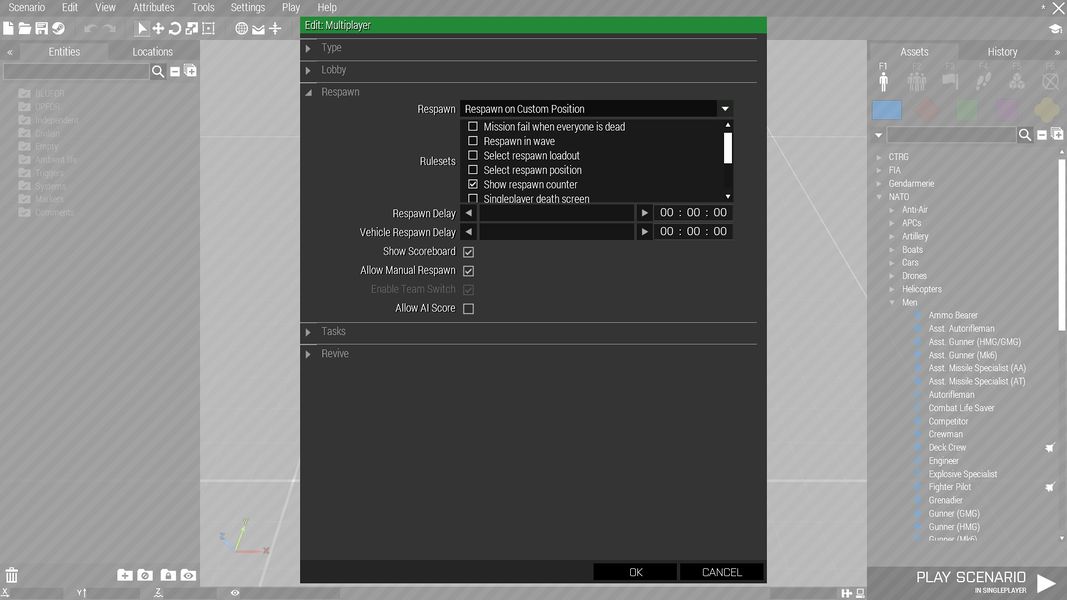Open scenario with the folder icon
Image resolution: width=1067 pixels, height=600 pixels.
point(25,29)
